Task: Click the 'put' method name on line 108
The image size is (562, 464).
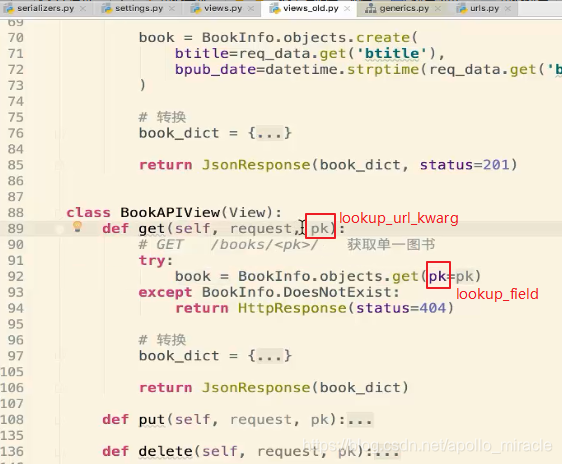Action: tap(152, 420)
